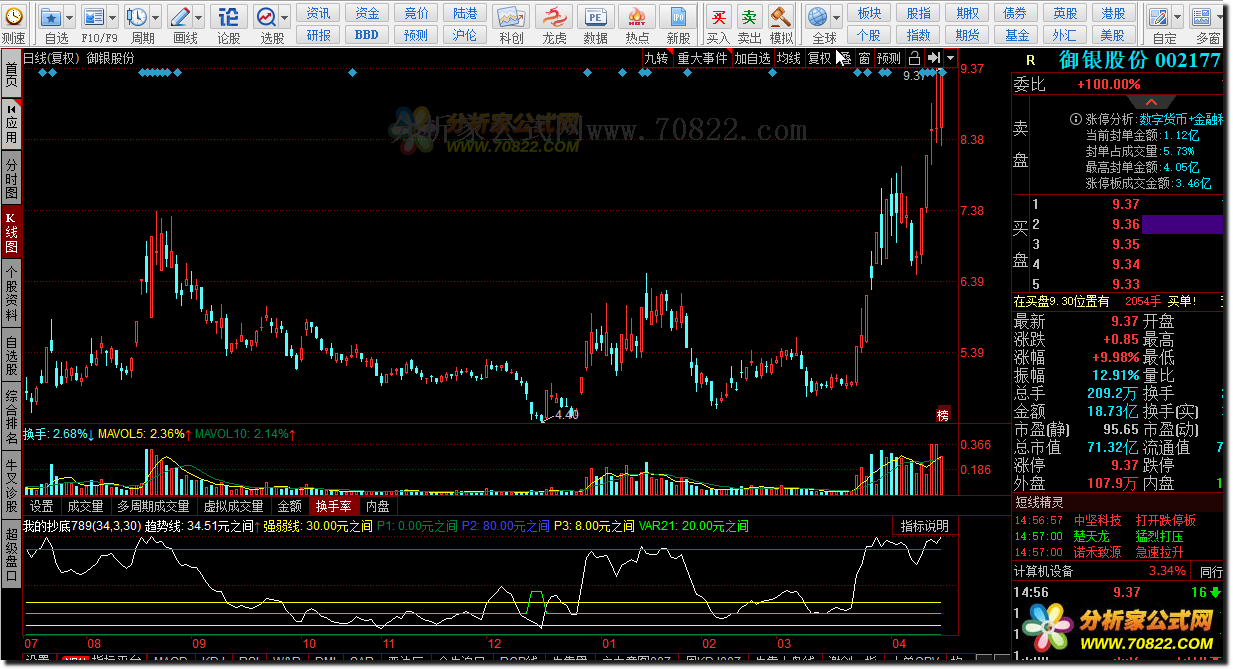Click the 指标说明 button
The height and width of the screenshot is (669, 1233).
924,525
